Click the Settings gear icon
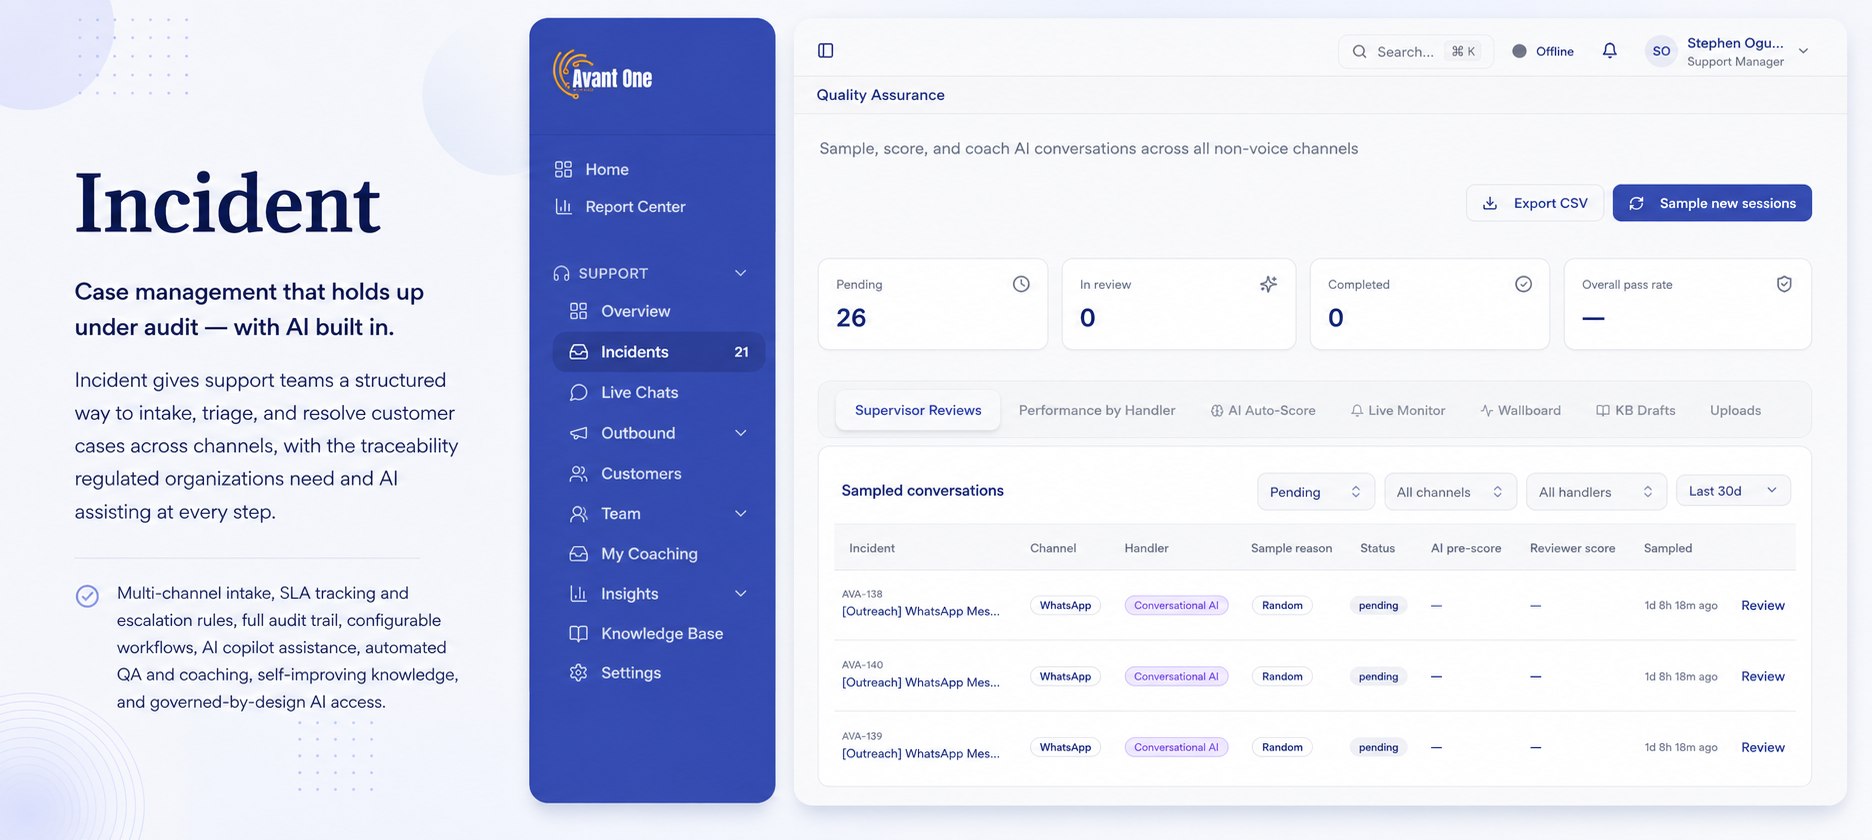Image resolution: width=1872 pixels, height=840 pixels. pyautogui.click(x=578, y=673)
